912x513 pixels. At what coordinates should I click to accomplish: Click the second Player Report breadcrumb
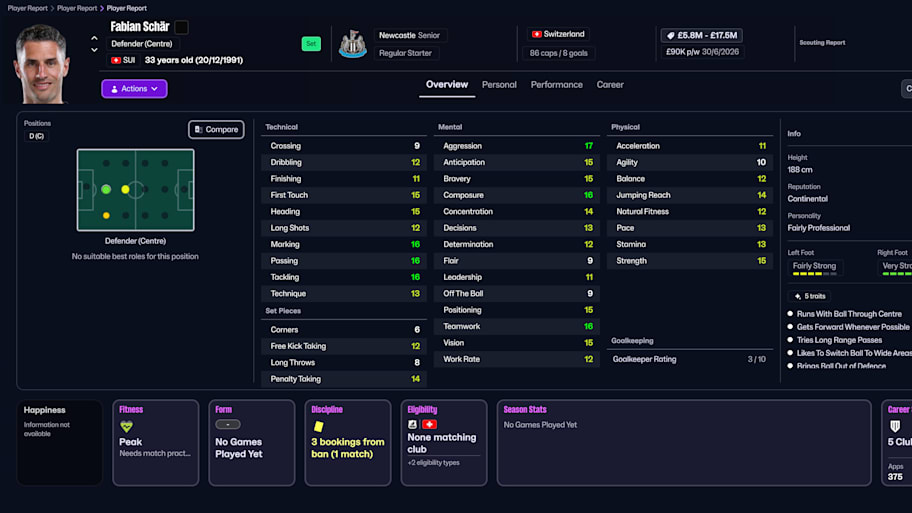tap(77, 8)
